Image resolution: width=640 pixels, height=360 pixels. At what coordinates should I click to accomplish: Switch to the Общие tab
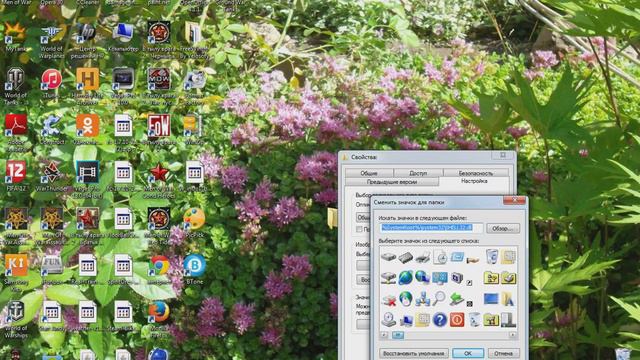[369, 173]
